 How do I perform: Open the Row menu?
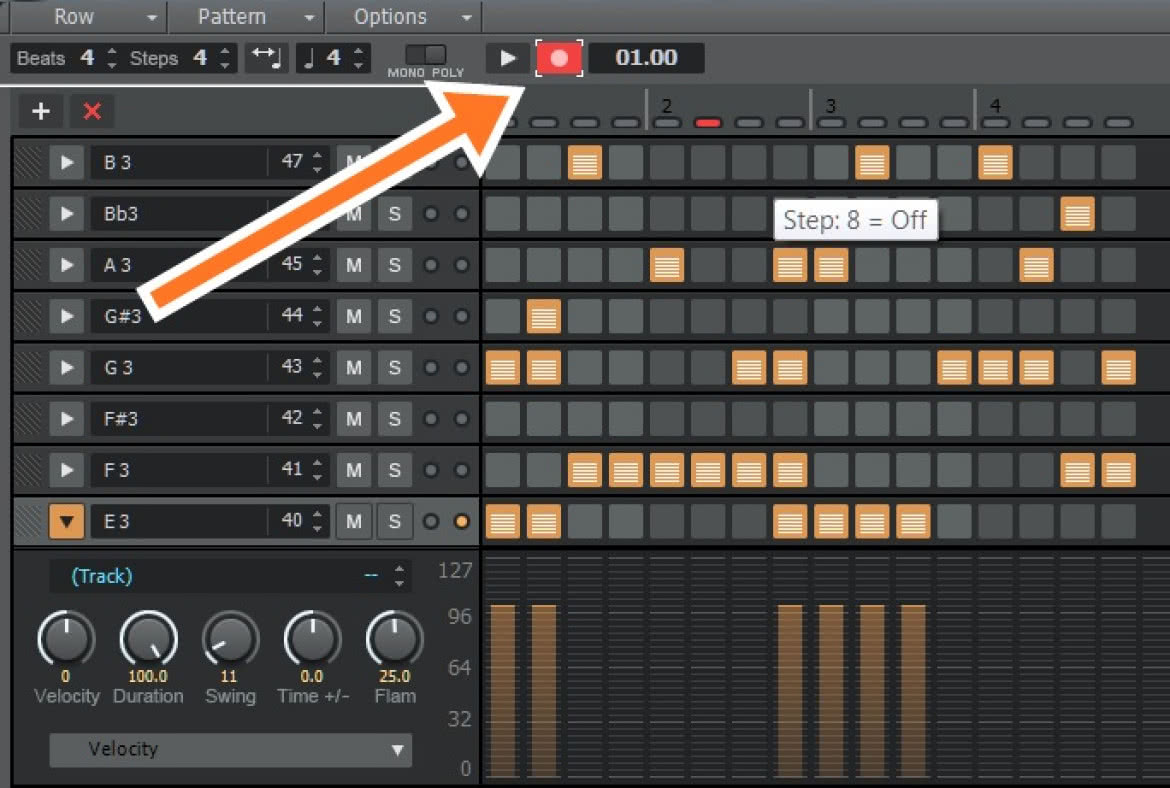pyautogui.click(x=88, y=16)
